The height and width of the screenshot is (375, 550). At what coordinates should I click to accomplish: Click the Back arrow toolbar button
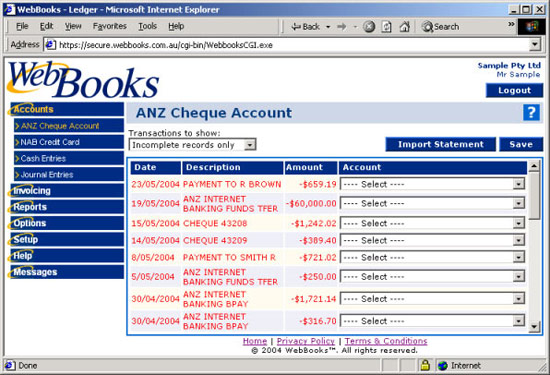306,27
